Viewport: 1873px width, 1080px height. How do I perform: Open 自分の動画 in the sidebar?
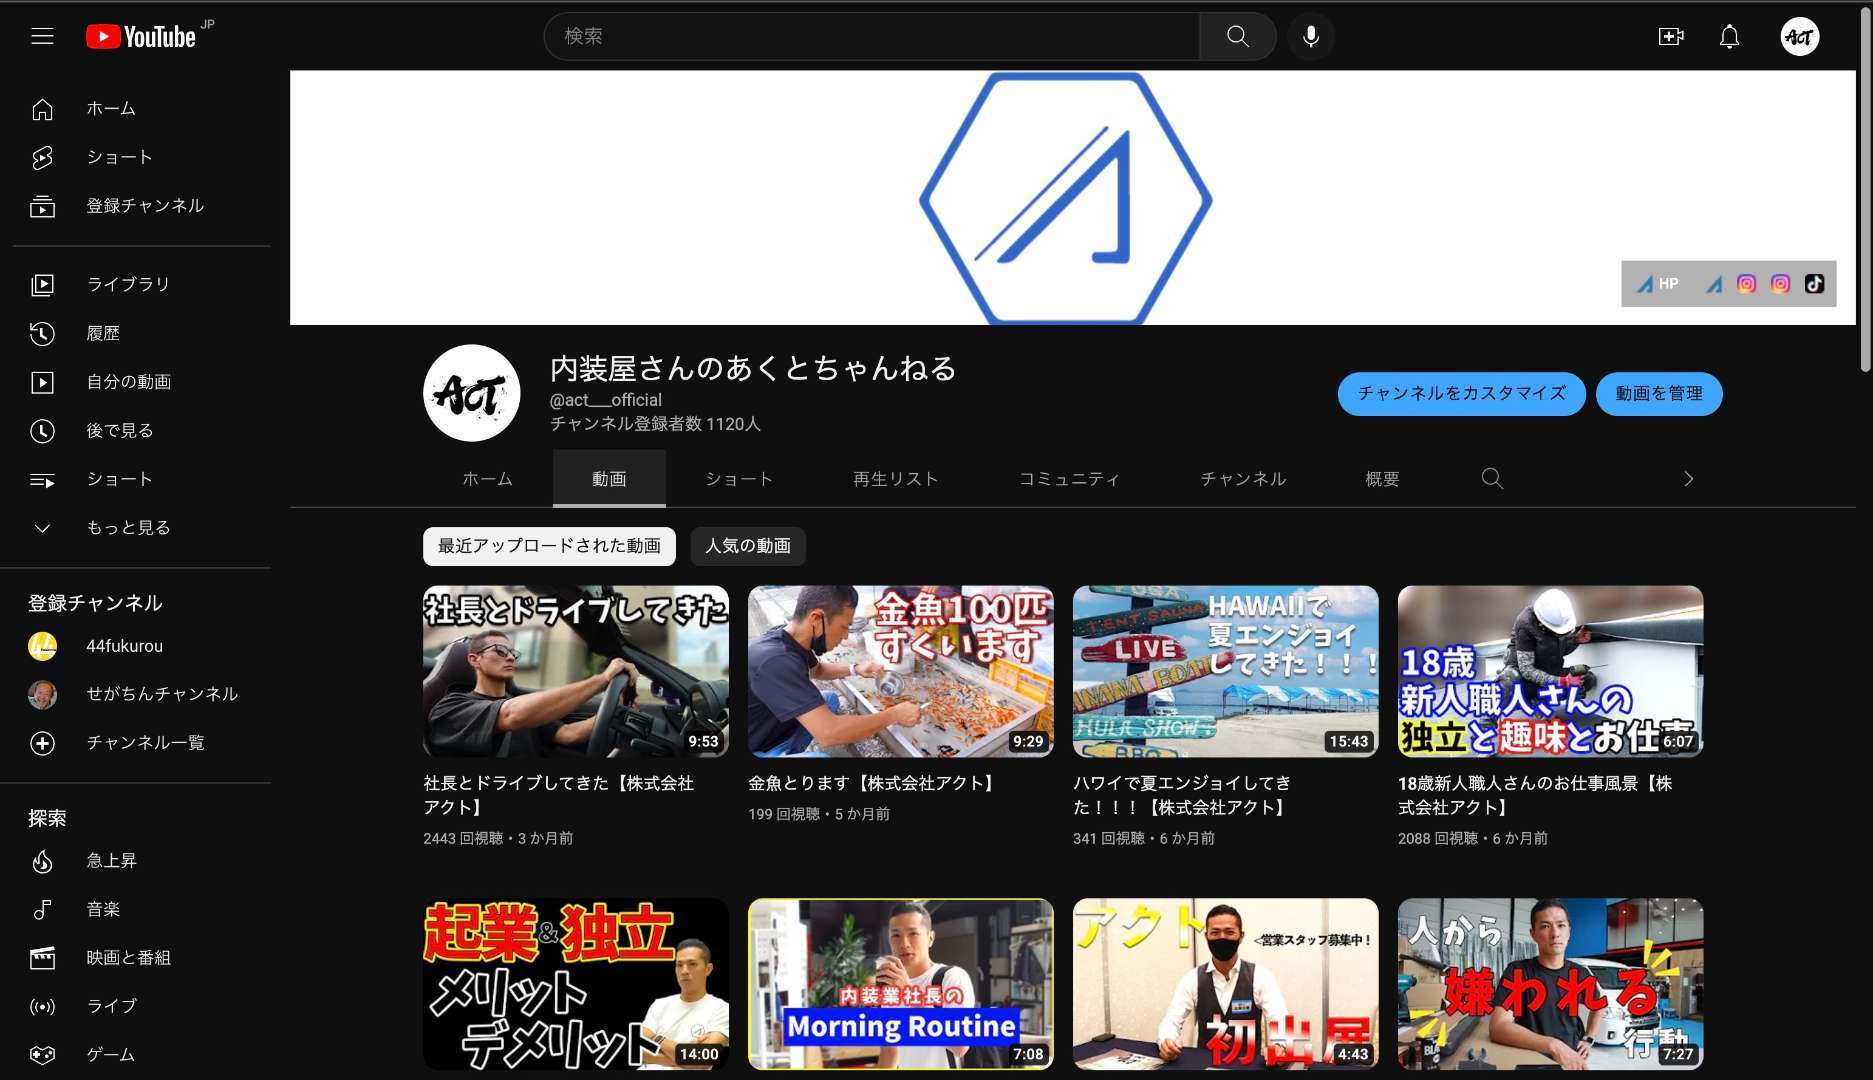point(135,382)
